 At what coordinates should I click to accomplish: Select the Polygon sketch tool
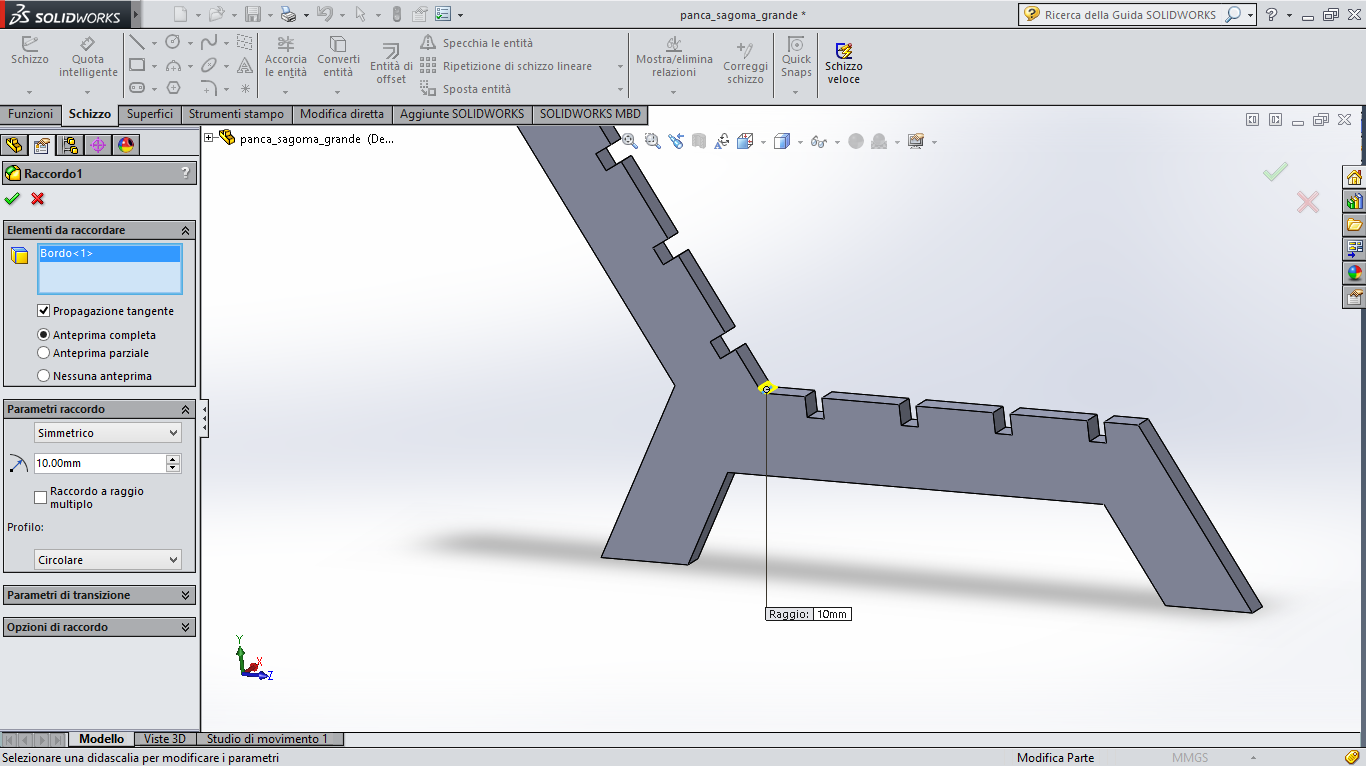tap(173, 88)
